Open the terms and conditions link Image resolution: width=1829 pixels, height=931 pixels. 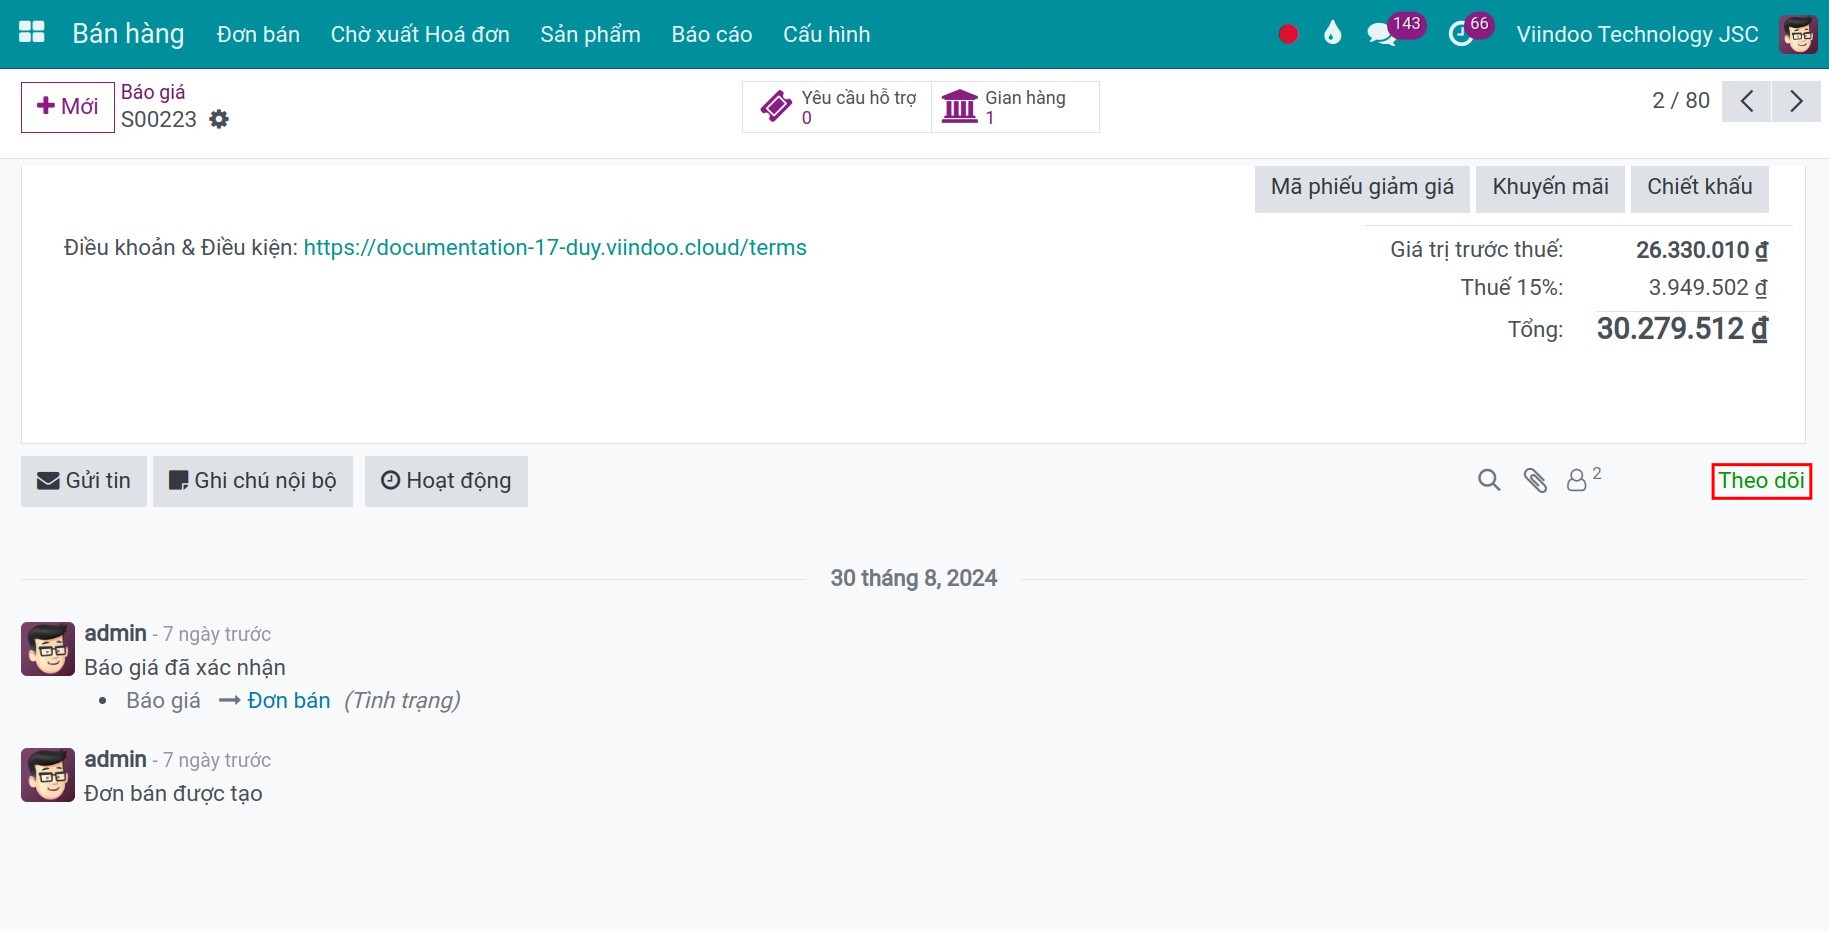tap(555, 248)
